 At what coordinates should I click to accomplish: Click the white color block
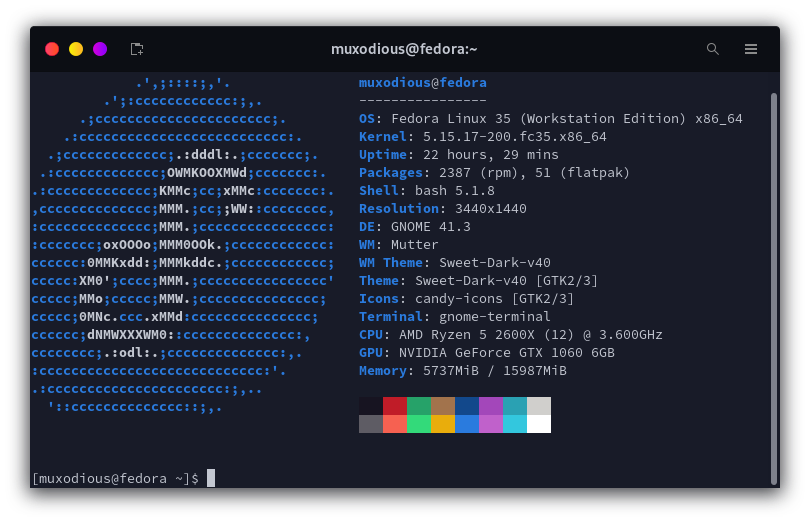539,424
